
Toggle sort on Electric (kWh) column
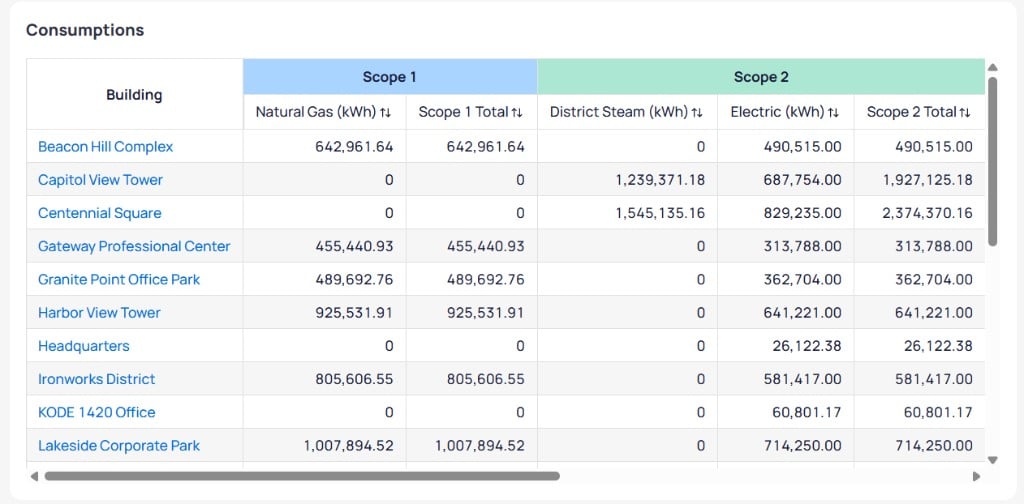tap(833, 112)
